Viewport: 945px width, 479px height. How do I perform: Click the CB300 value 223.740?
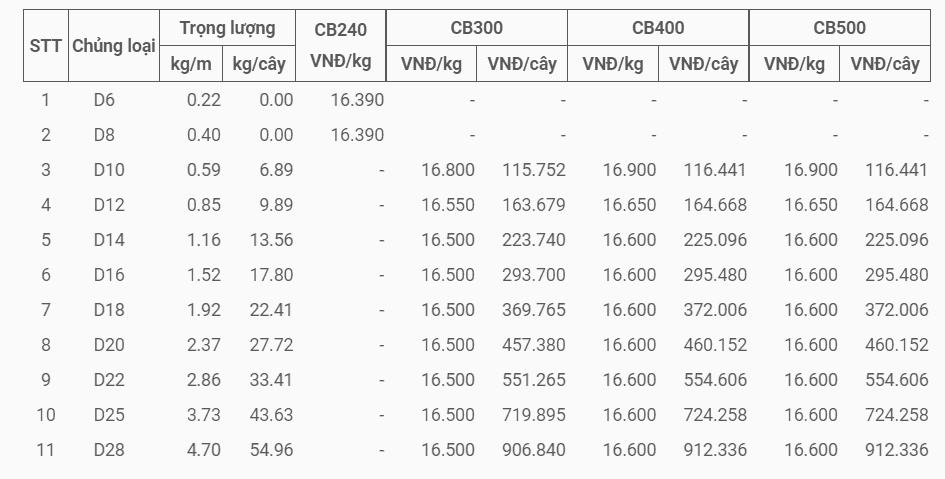pos(534,240)
